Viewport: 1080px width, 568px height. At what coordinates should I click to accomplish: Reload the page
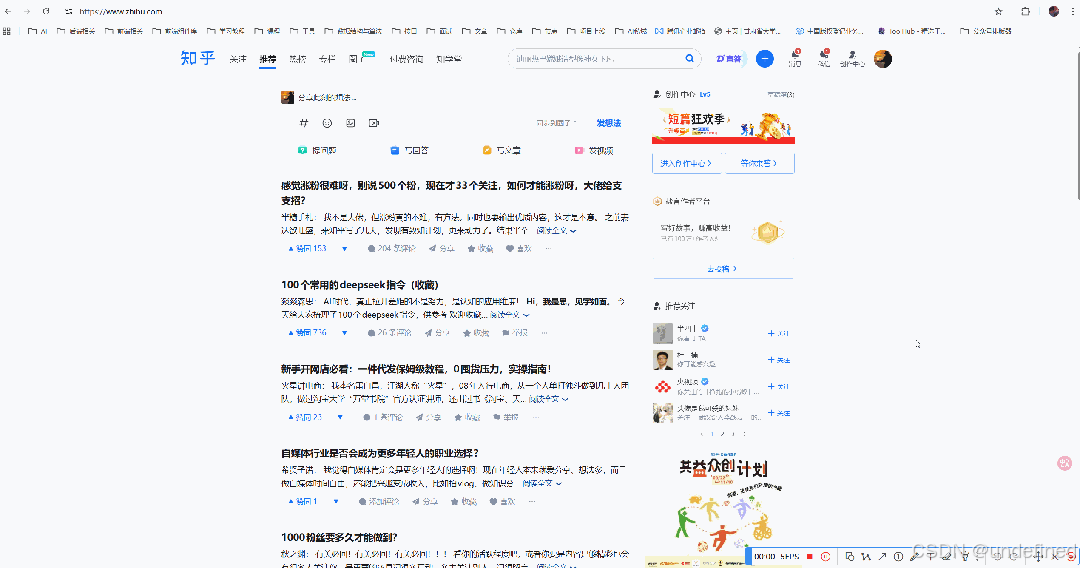pos(46,12)
